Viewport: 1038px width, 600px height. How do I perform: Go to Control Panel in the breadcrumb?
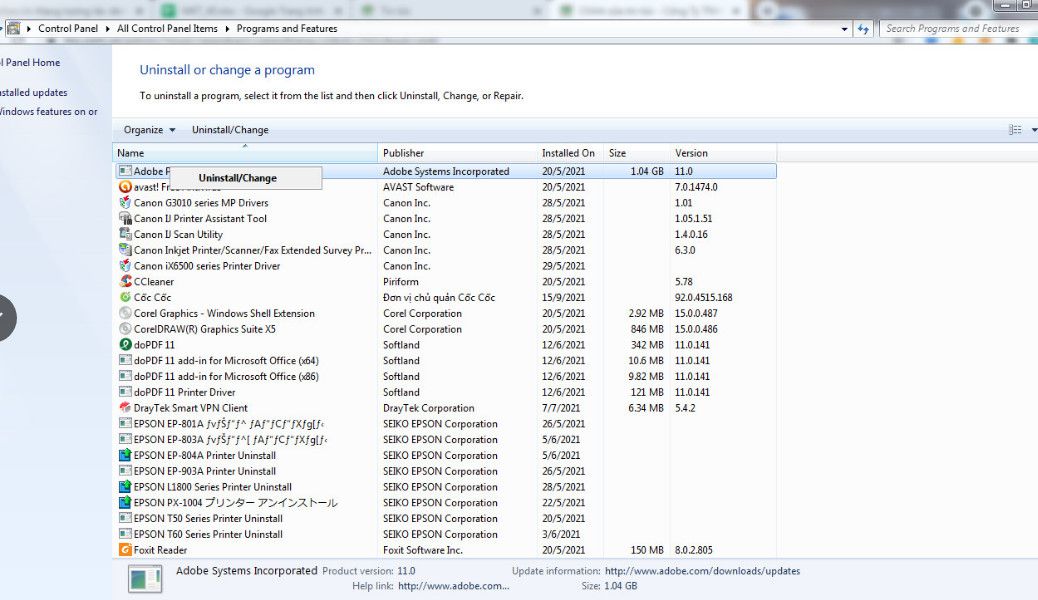click(68, 28)
